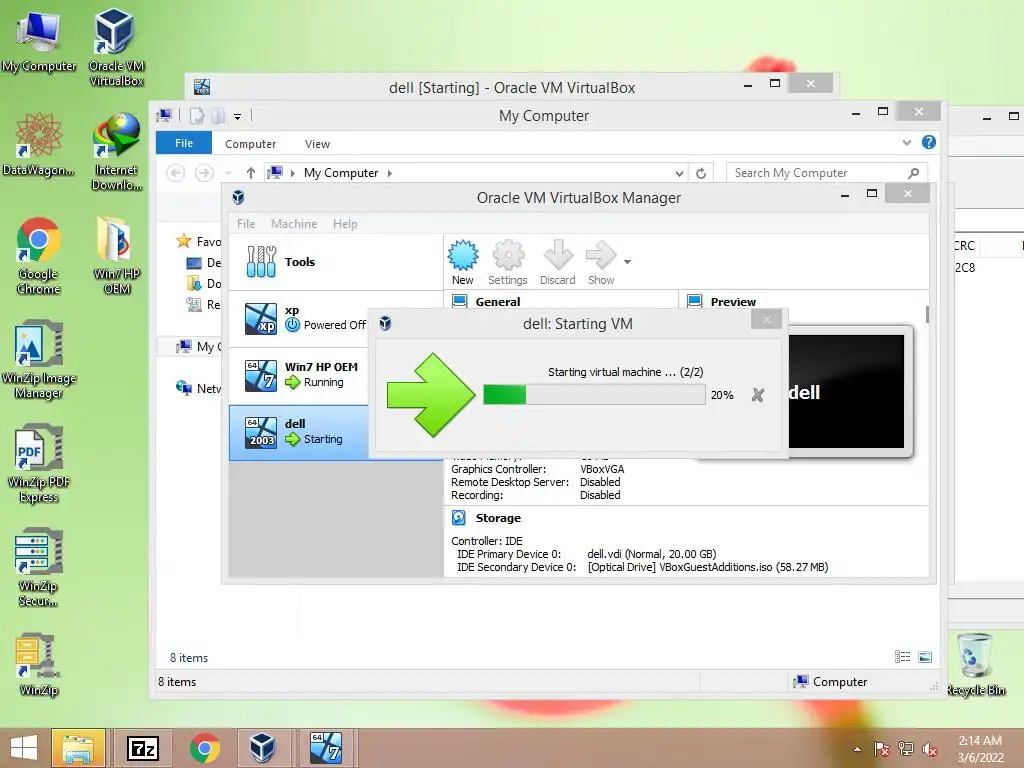Click the Forward arrow in My Computer
Viewport: 1024px width, 768px height.
pyautogui.click(x=204, y=173)
